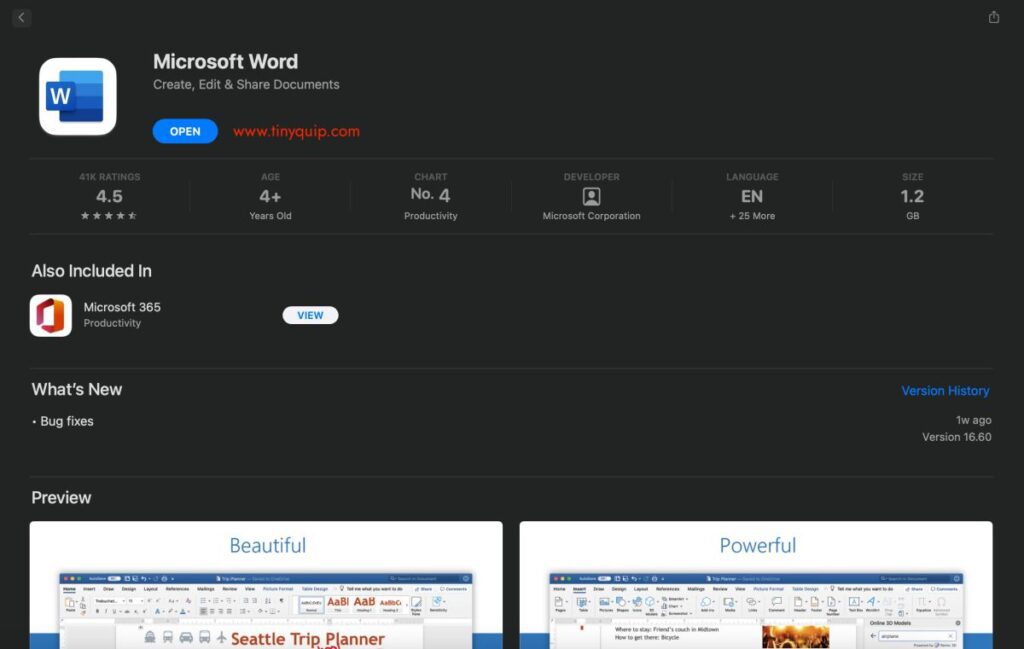Screen dimensions: 1024x649
Task: Click the share icon at the top right
Action: pyautogui.click(x=992, y=17)
